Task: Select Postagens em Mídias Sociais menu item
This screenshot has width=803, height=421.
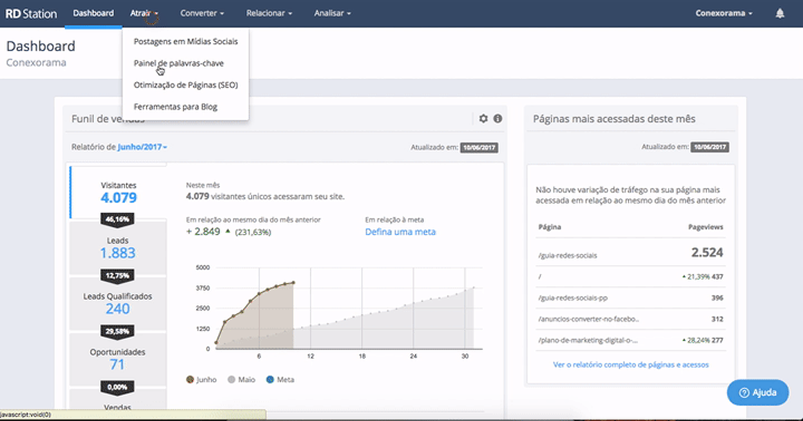Action: tap(185, 42)
